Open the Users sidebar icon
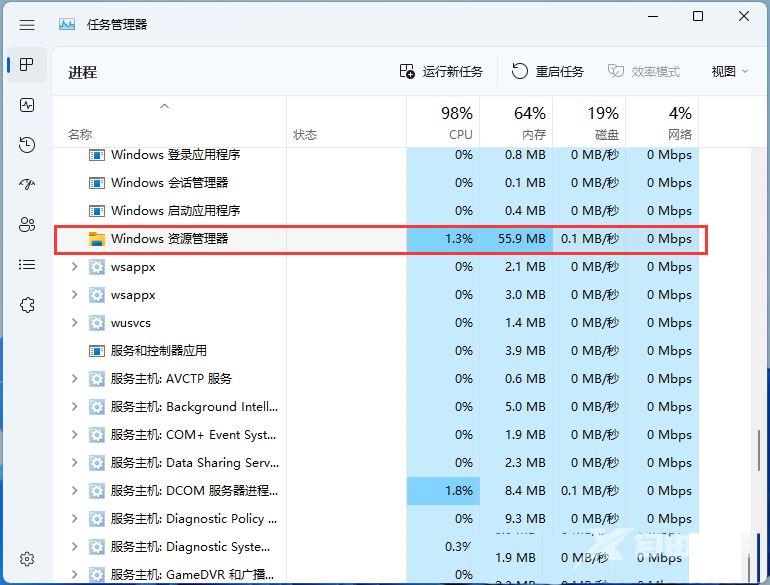This screenshot has height=585, width=770. pyautogui.click(x=27, y=224)
